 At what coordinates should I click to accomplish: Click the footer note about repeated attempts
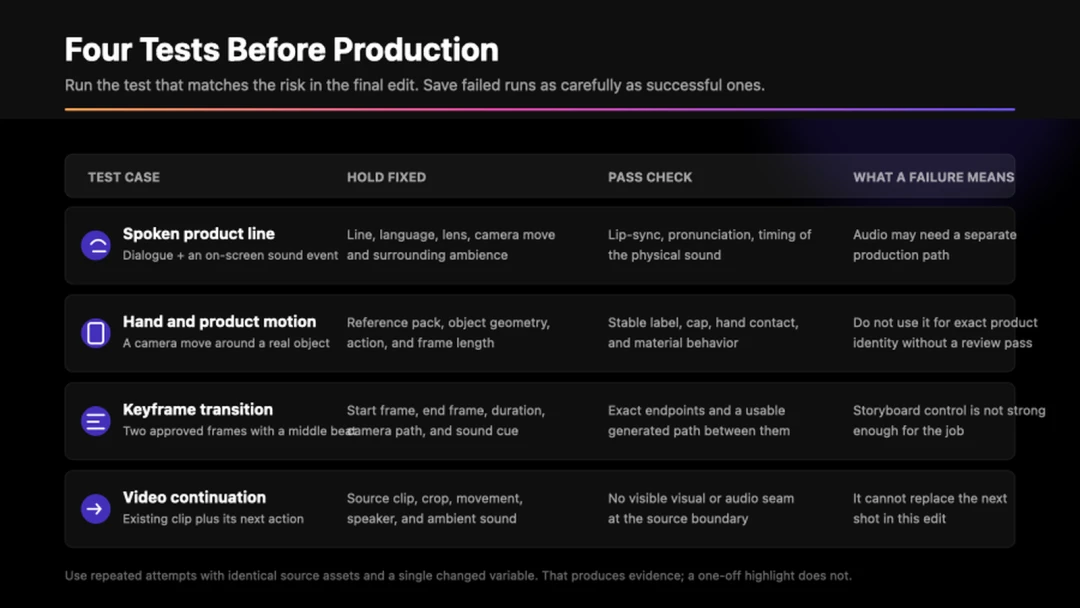coord(458,575)
